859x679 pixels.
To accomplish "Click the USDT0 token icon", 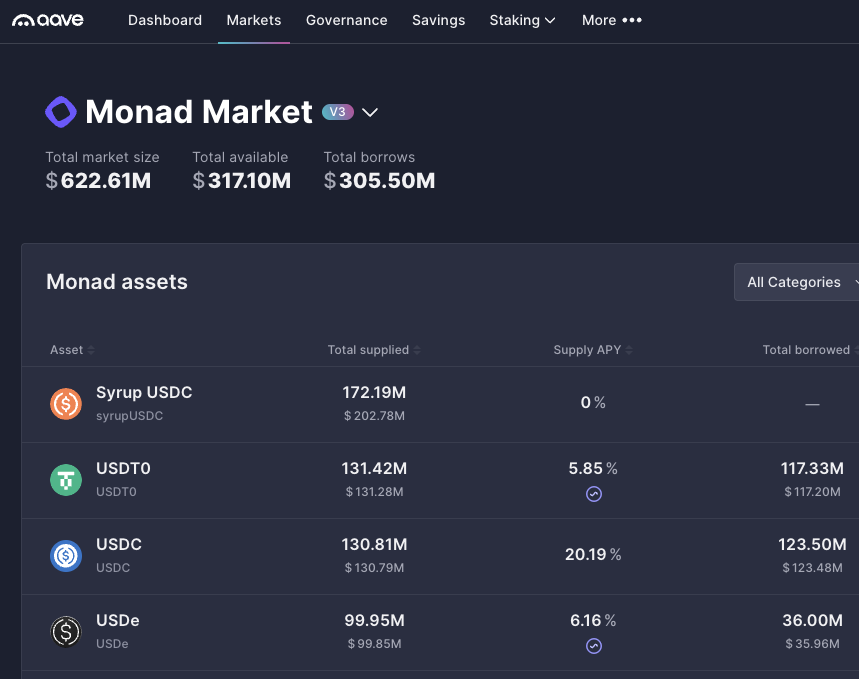I will click(x=66, y=480).
